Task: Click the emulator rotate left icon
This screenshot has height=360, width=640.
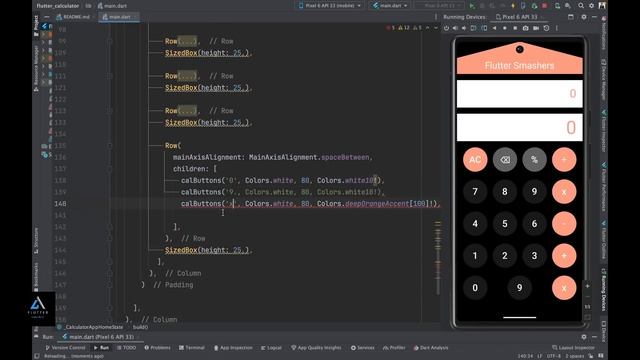Action: pos(473,28)
